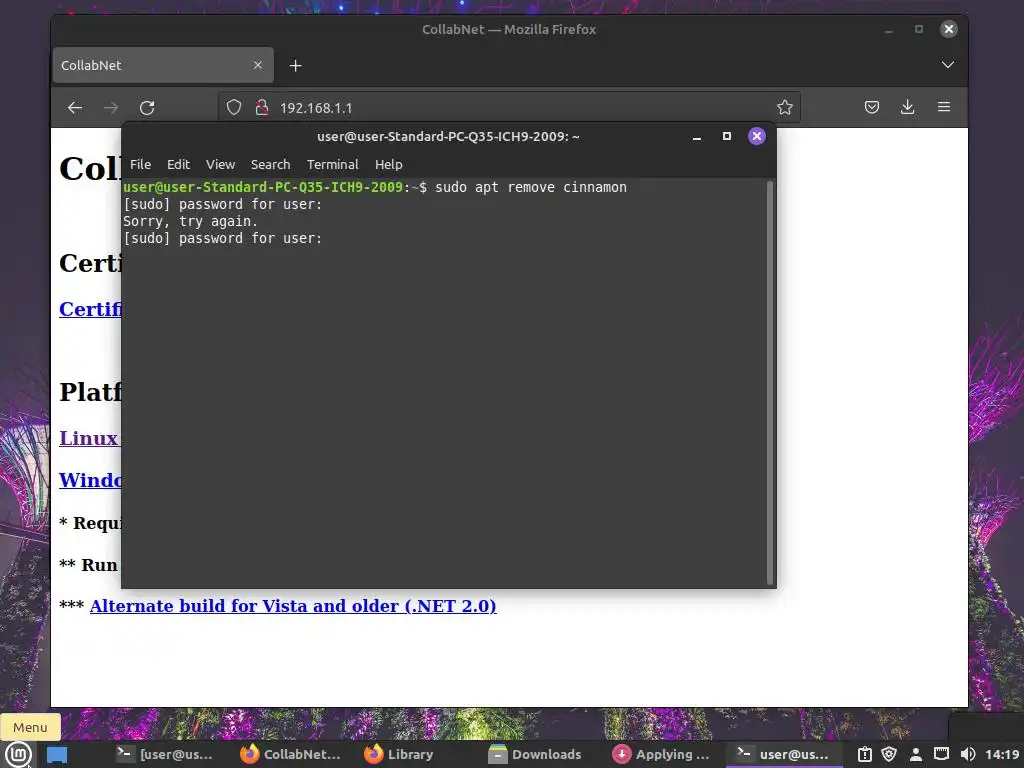Open terminal Edit menu

[x=178, y=165]
